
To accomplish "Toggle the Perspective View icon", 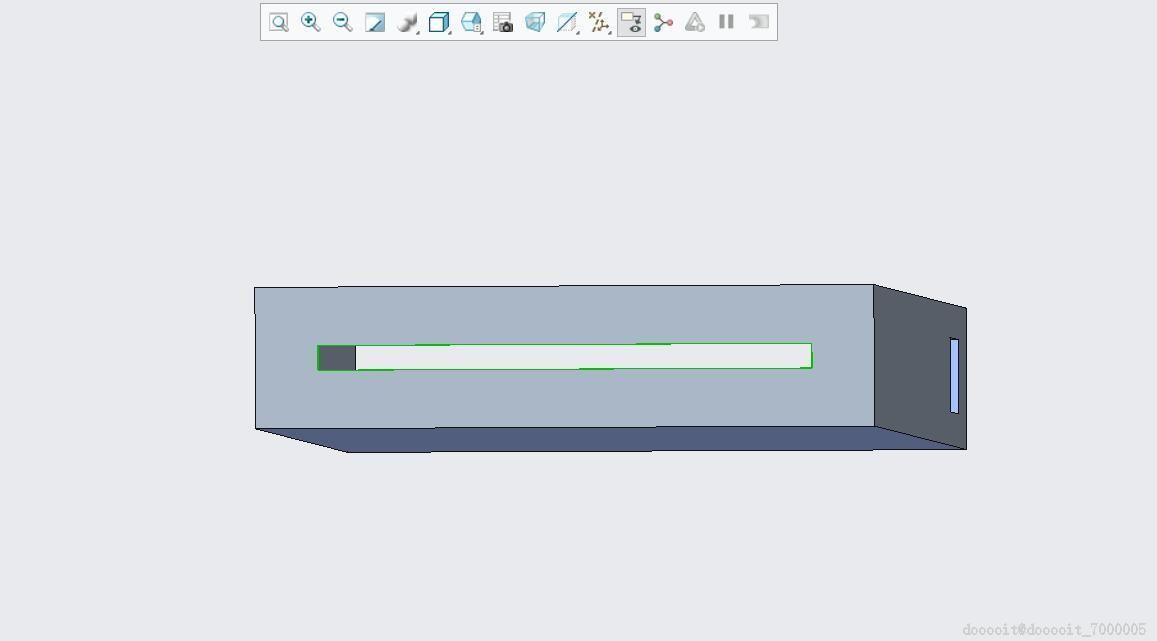I will point(535,22).
